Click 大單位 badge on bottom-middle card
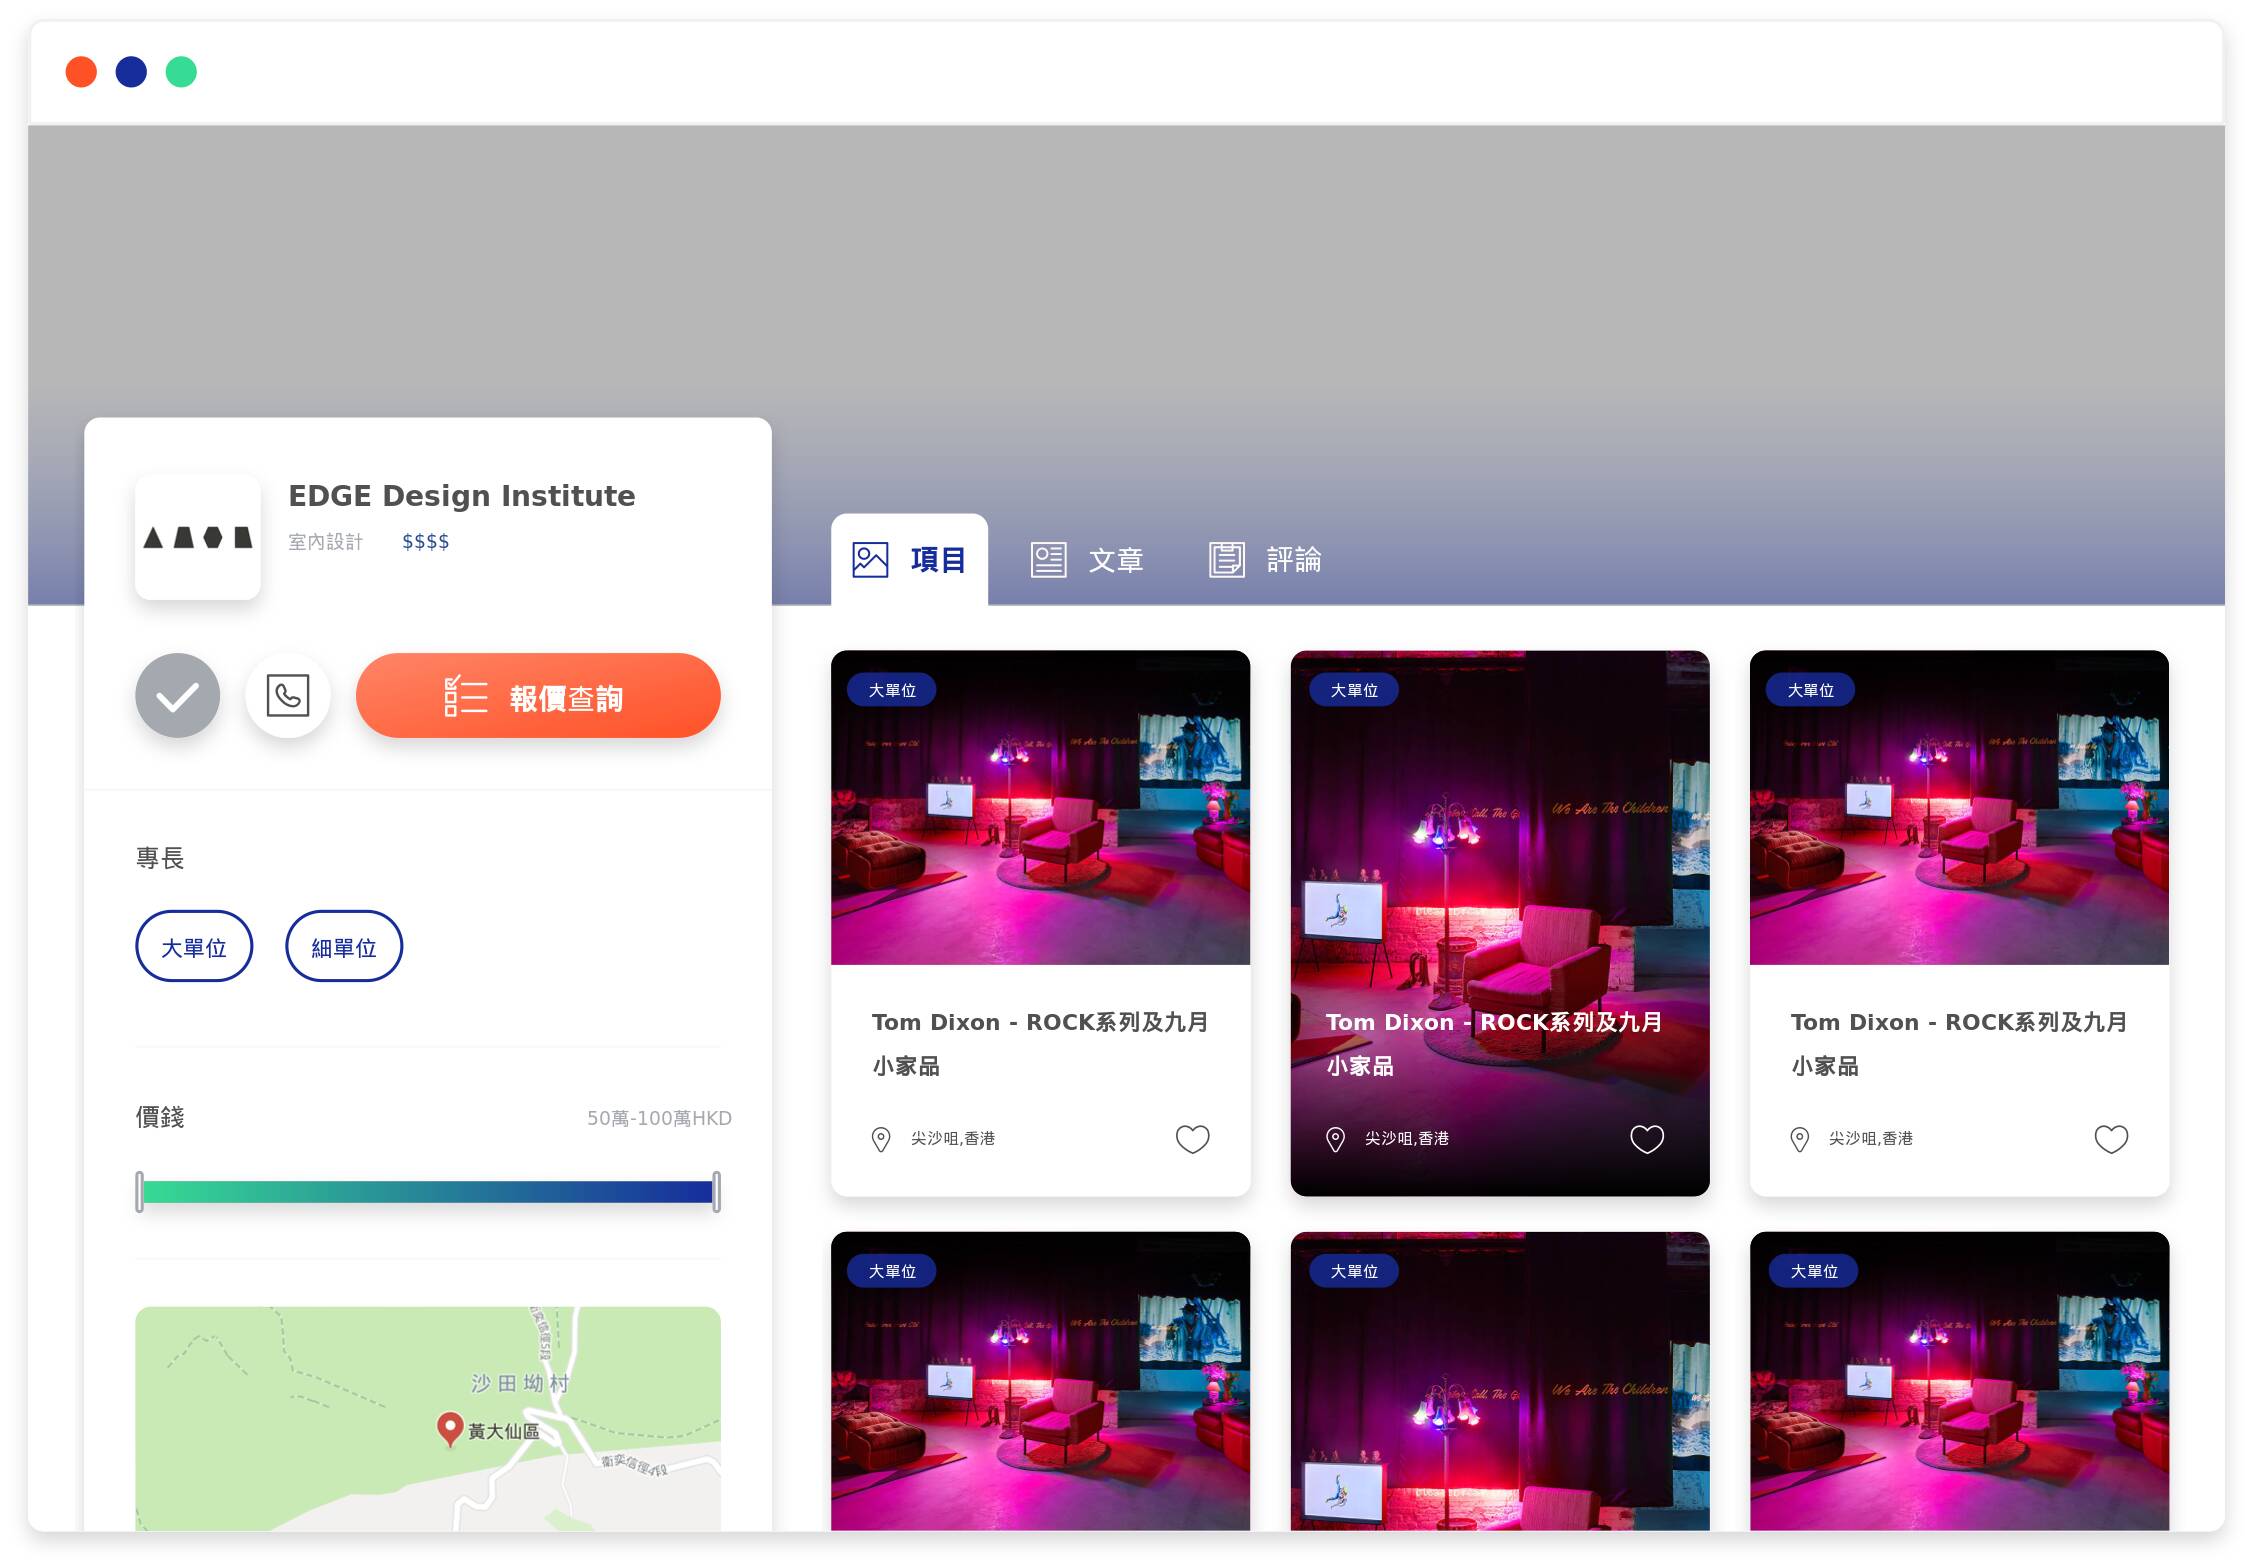This screenshot has width=2253, height=1568. coord(1354,1271)
